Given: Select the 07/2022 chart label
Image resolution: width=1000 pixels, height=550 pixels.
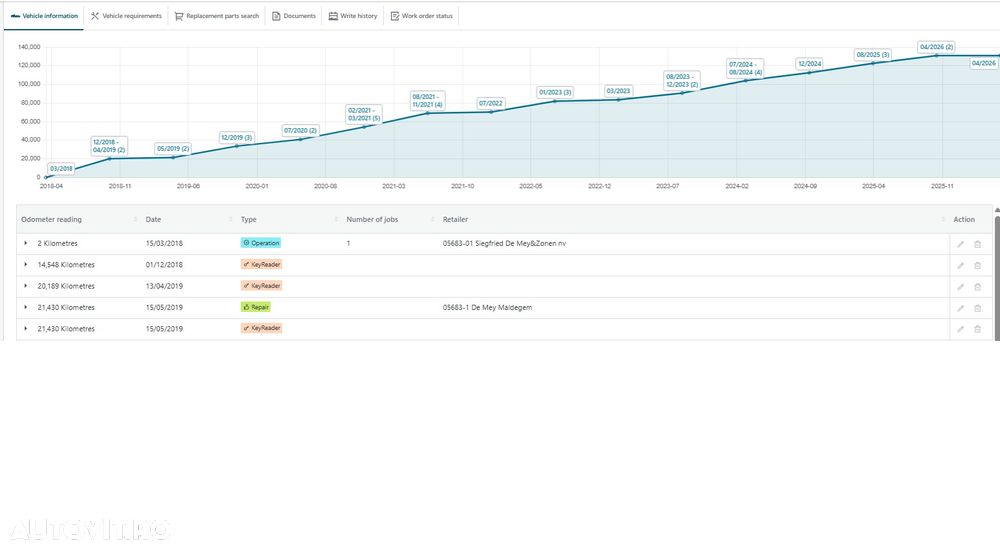Looking at the screenshot, I should [x=490, y=103].
